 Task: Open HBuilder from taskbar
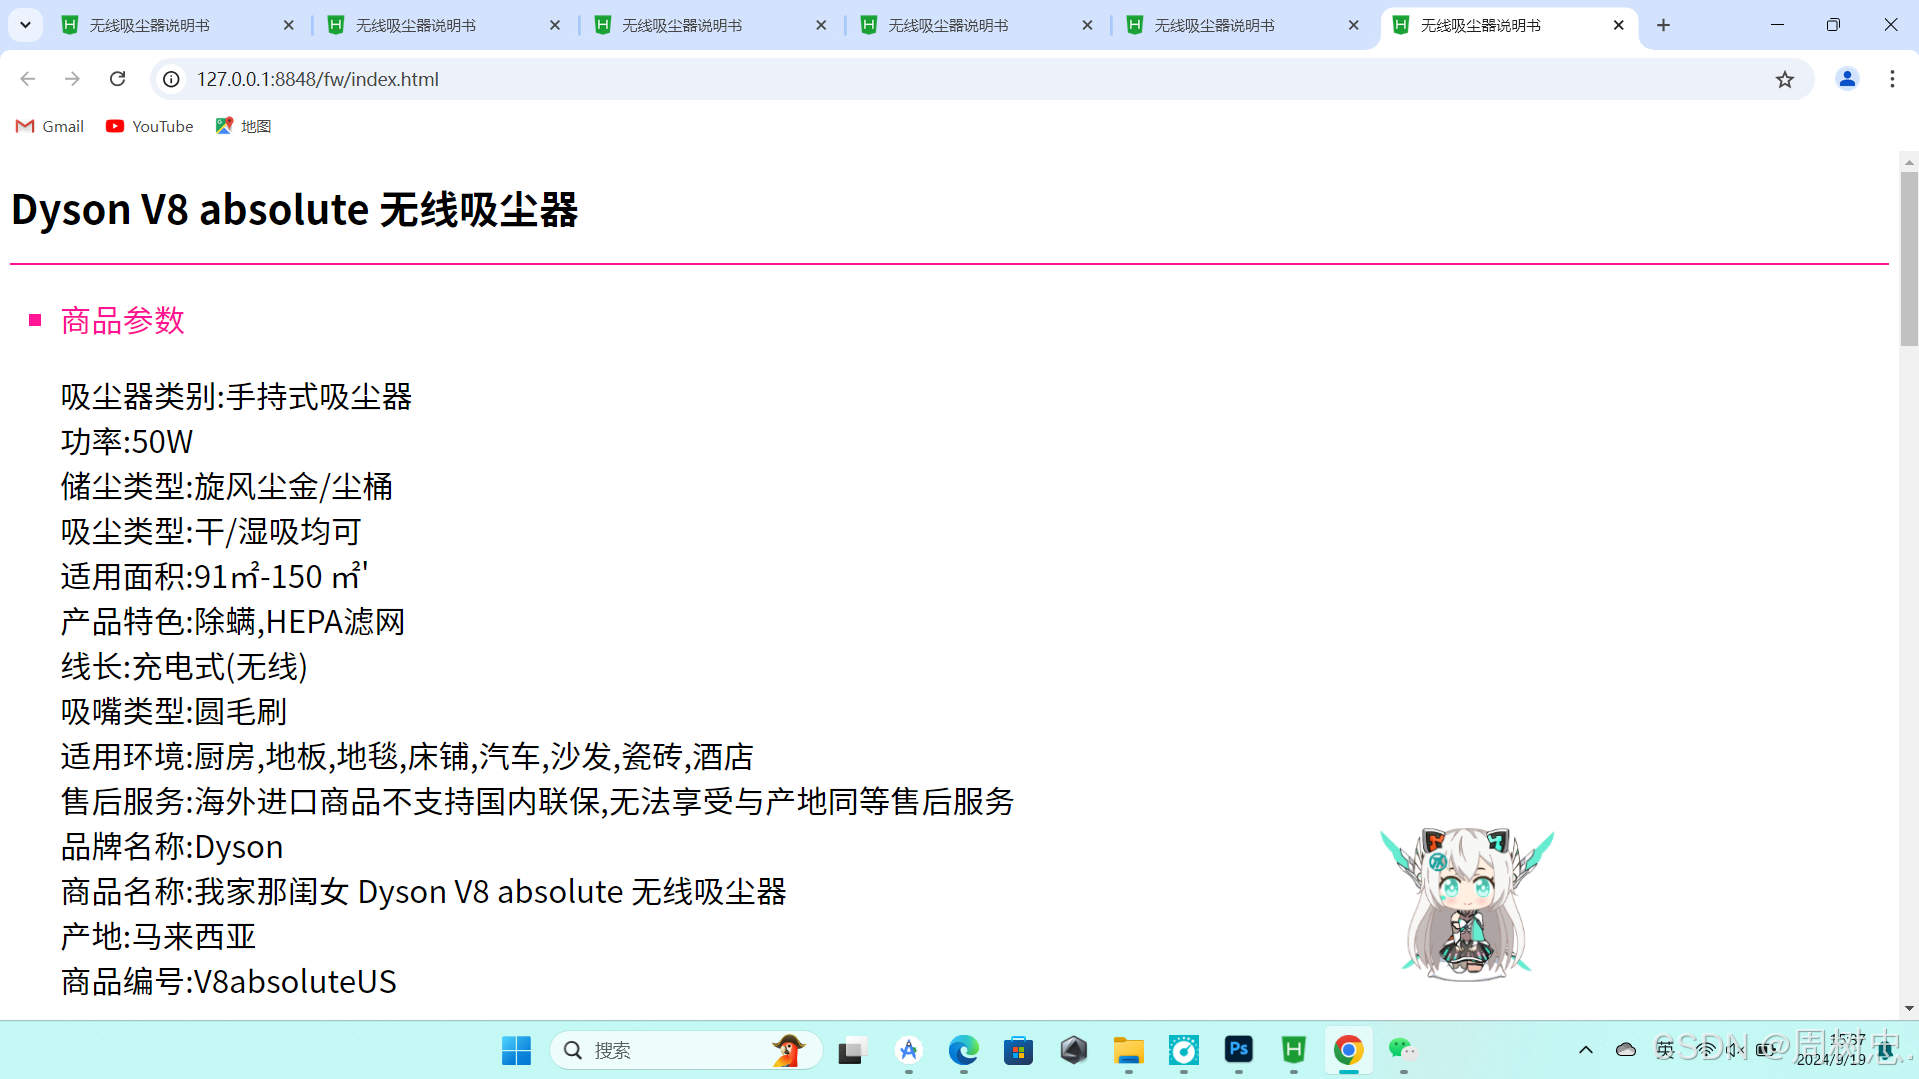tap(1294, 1050)
